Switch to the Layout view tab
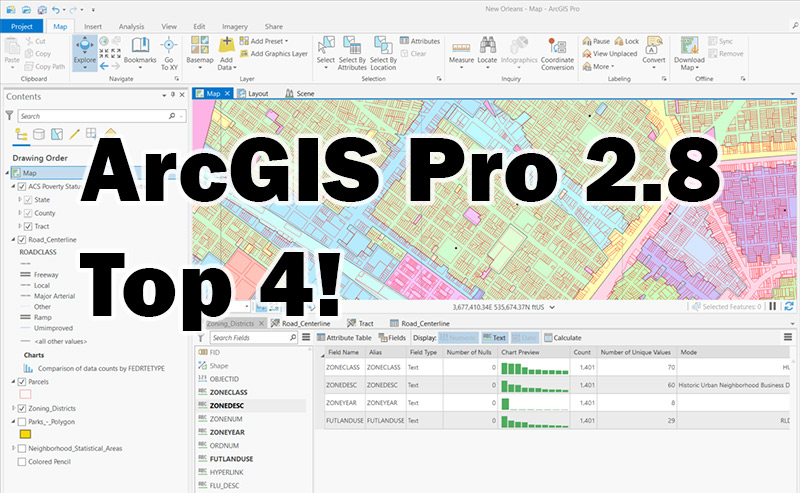 [x=253, y=93]
